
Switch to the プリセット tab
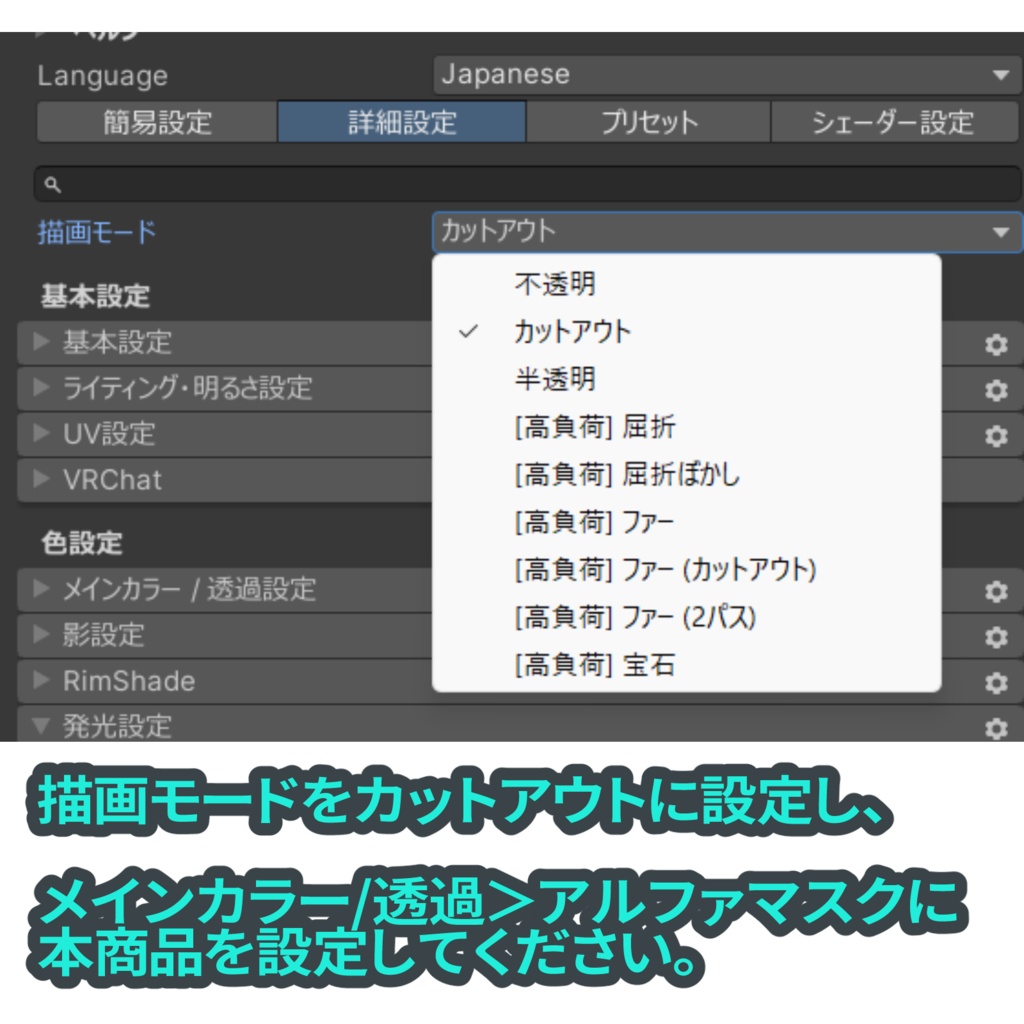(648, 122)
